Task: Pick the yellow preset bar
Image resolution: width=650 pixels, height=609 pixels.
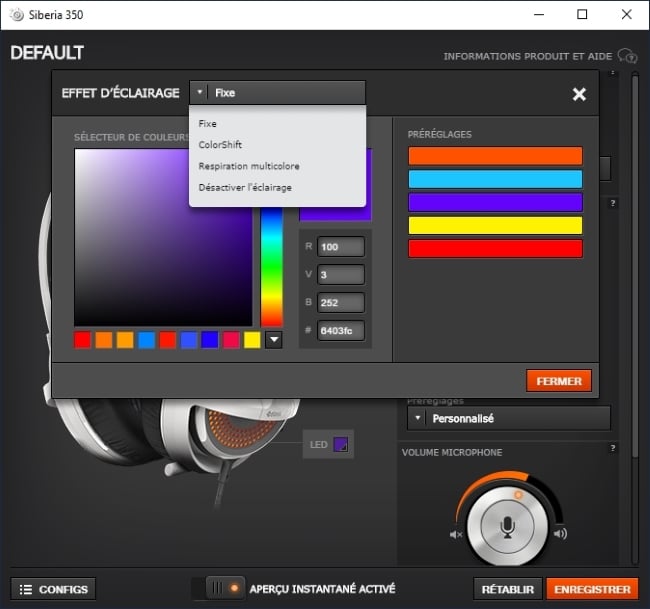Action: click(x=495, y=226)
